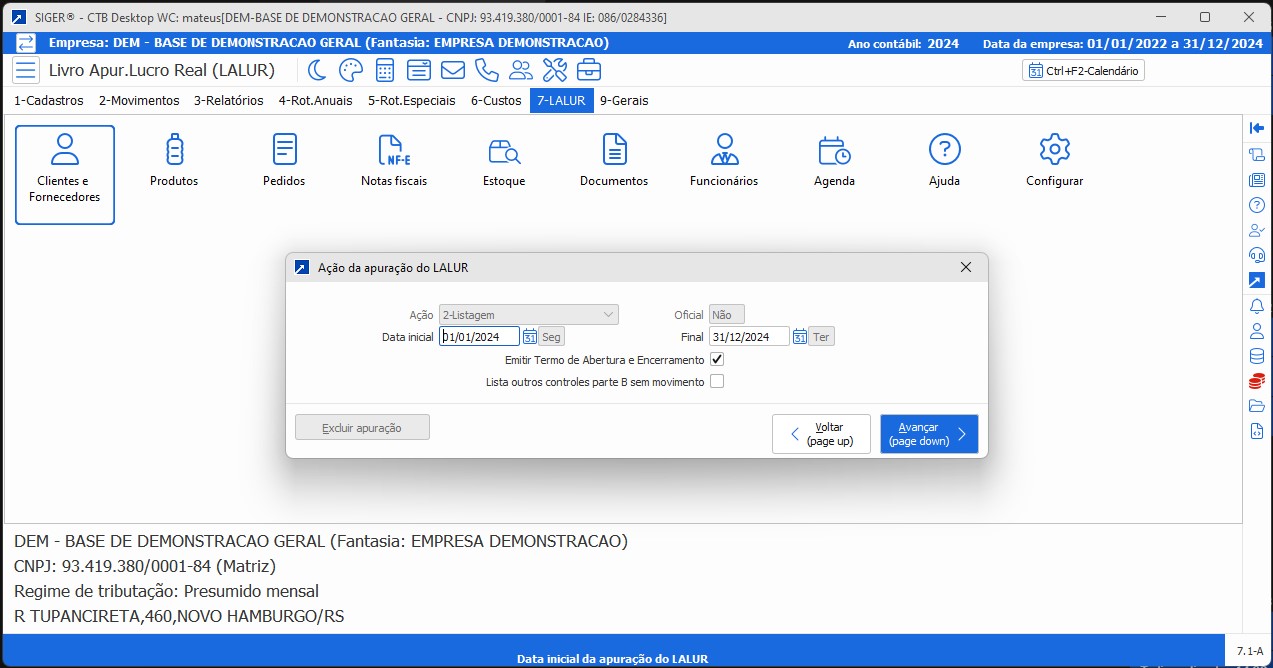The height and width of the screenshot is (668, 1273).
Task: Toggle Emitir Termo de Abertura e Encerramento
Action: pos(716,360)
